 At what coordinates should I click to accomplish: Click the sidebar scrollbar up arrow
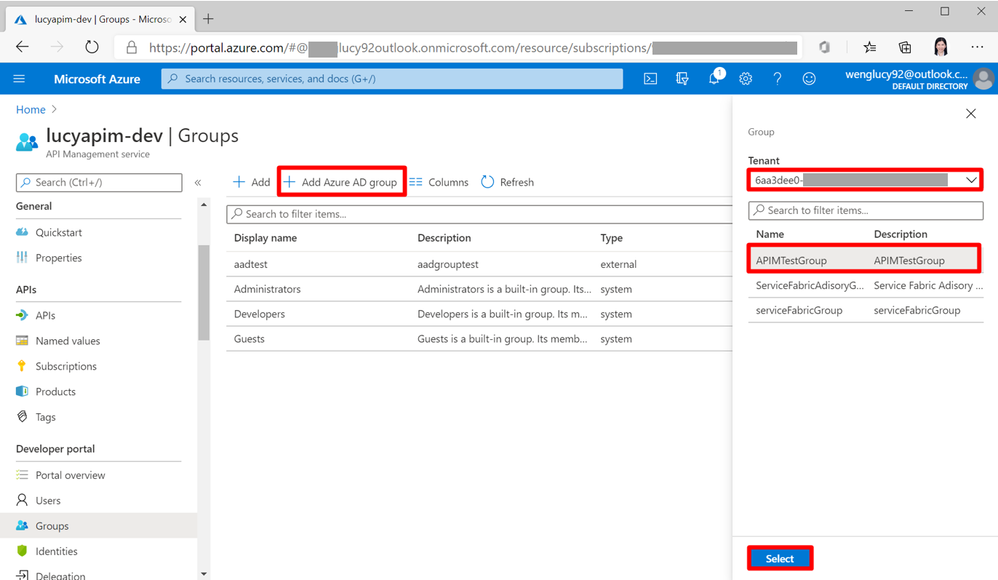[x=204, y=205]
